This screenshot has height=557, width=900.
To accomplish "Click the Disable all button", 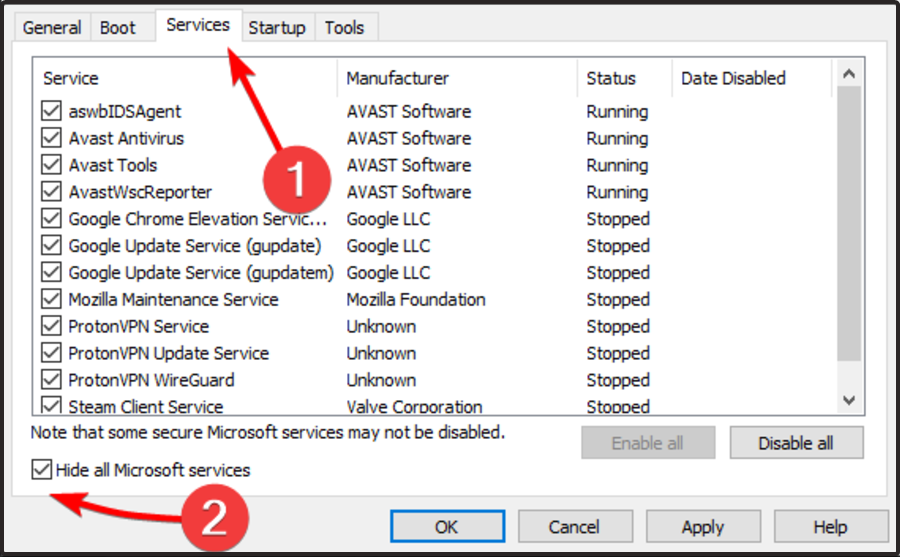I will [796, 443].
